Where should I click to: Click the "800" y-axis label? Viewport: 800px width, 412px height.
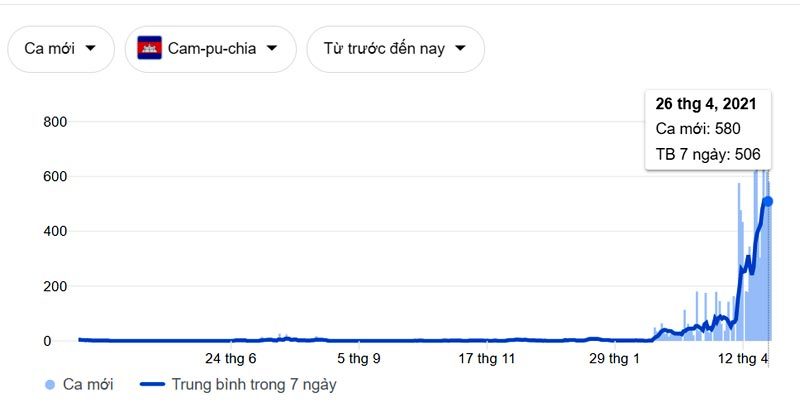pyautogui.click(x=54, y=122)
